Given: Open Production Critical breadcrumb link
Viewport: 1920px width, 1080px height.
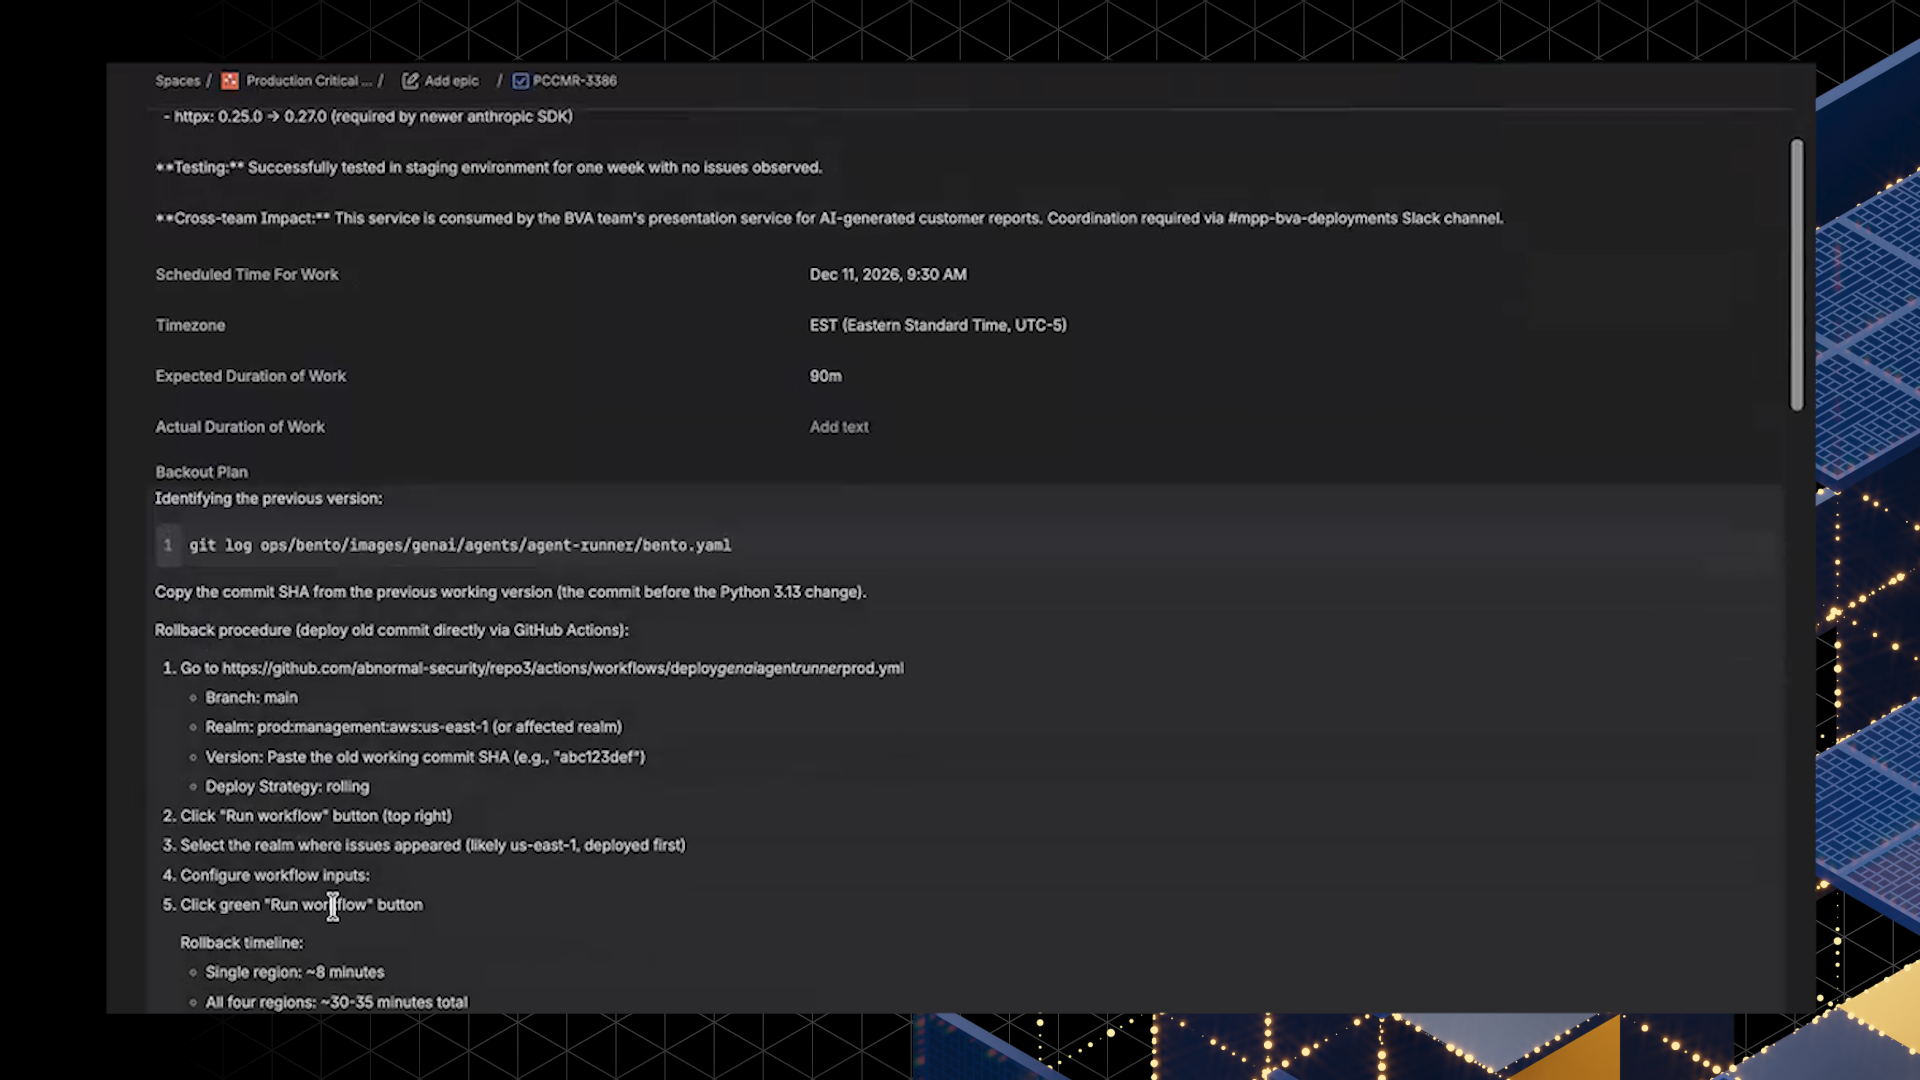Looking at the screenshot, I should coord(309,81).
